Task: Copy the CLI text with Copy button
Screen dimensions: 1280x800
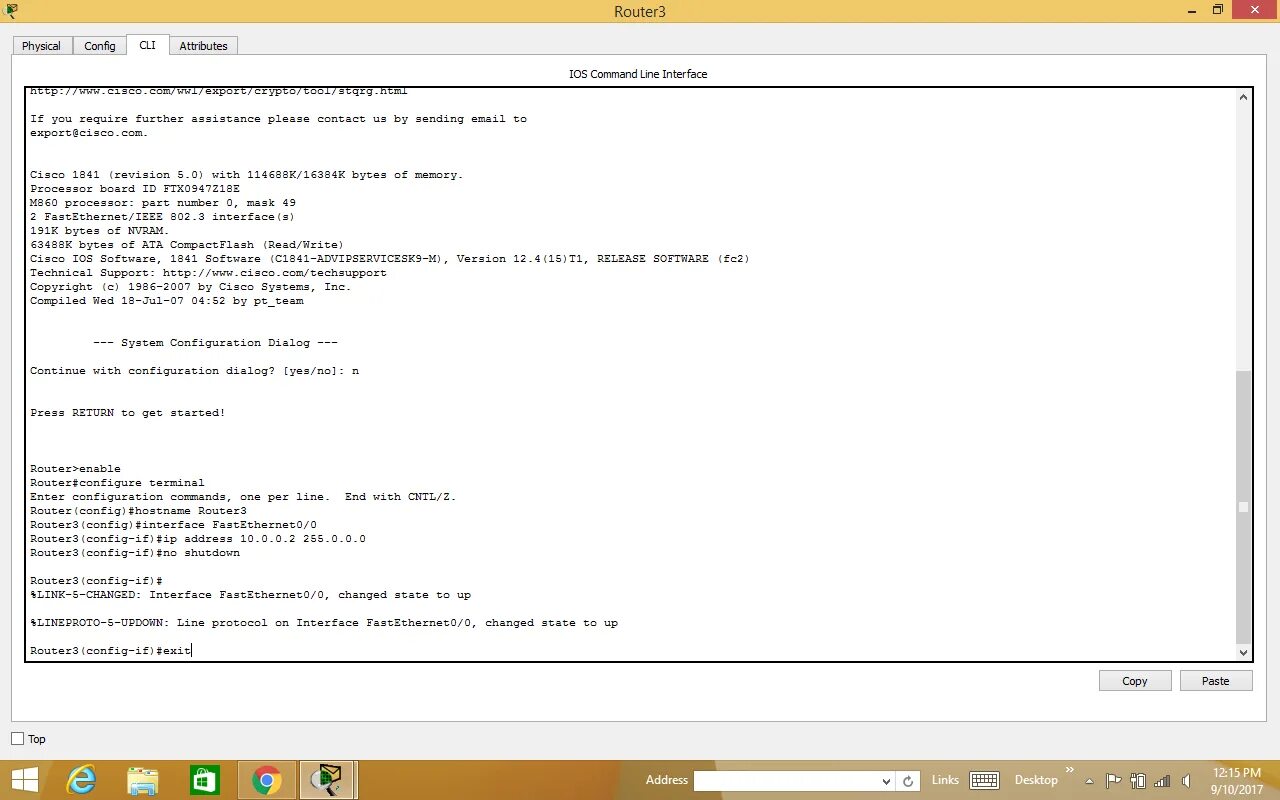Action: point(1135,681)
